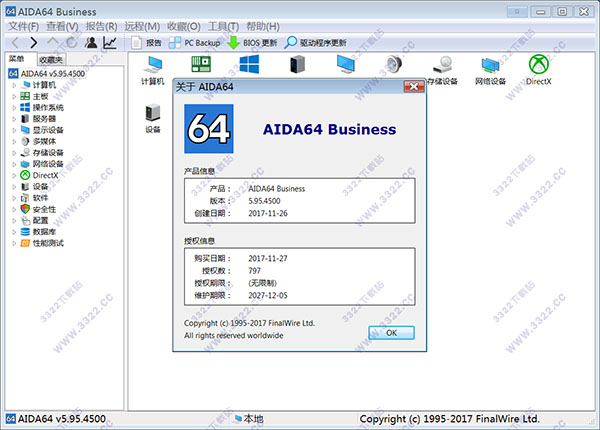Select 设备 in the tree
This screenshot has width=600, height=430.
point(40,187)
